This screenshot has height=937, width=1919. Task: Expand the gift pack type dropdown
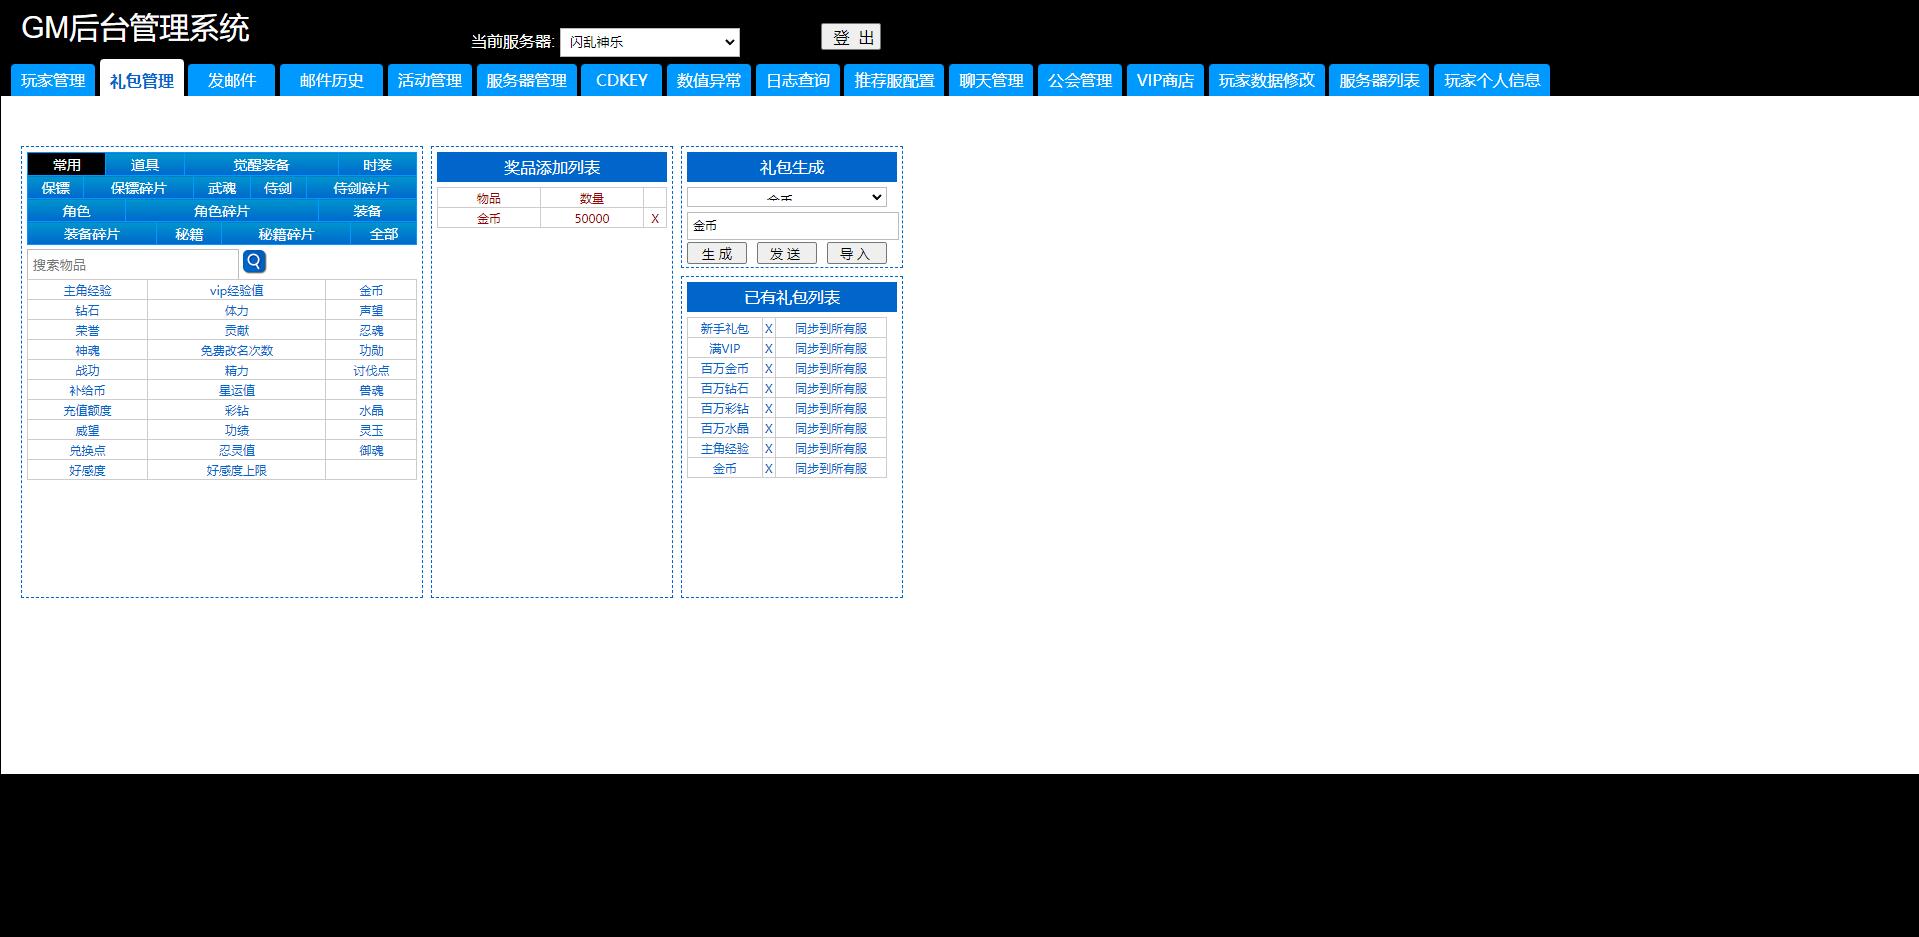pos(786,198)
